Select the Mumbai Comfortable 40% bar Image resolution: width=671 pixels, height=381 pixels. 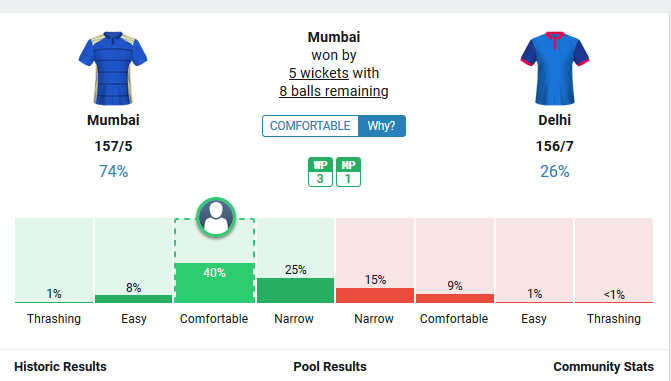[214, 260]
